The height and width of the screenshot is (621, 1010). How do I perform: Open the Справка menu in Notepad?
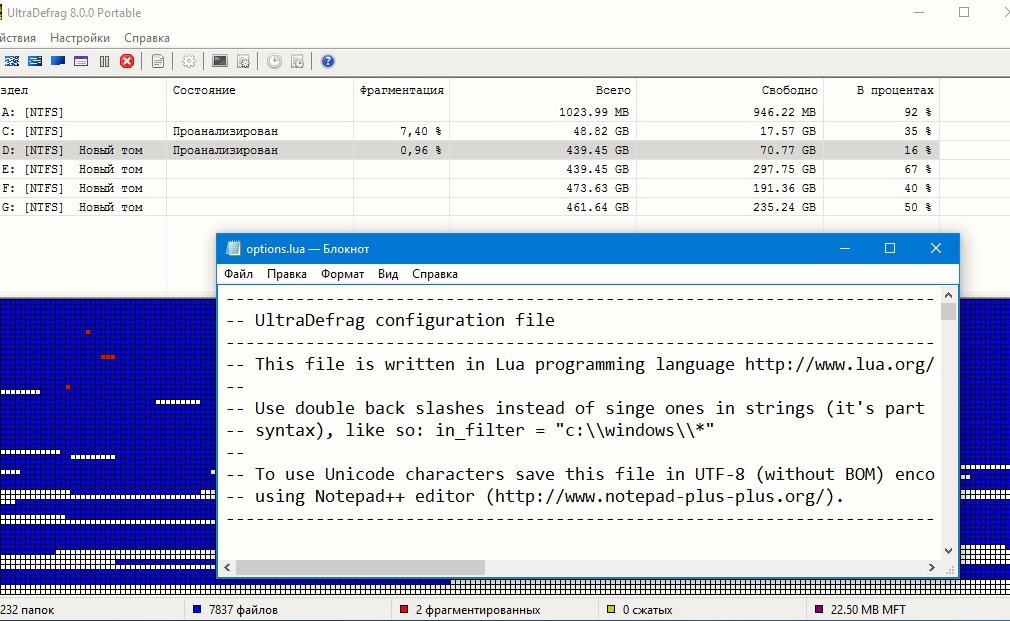click(x=435, y=274)
